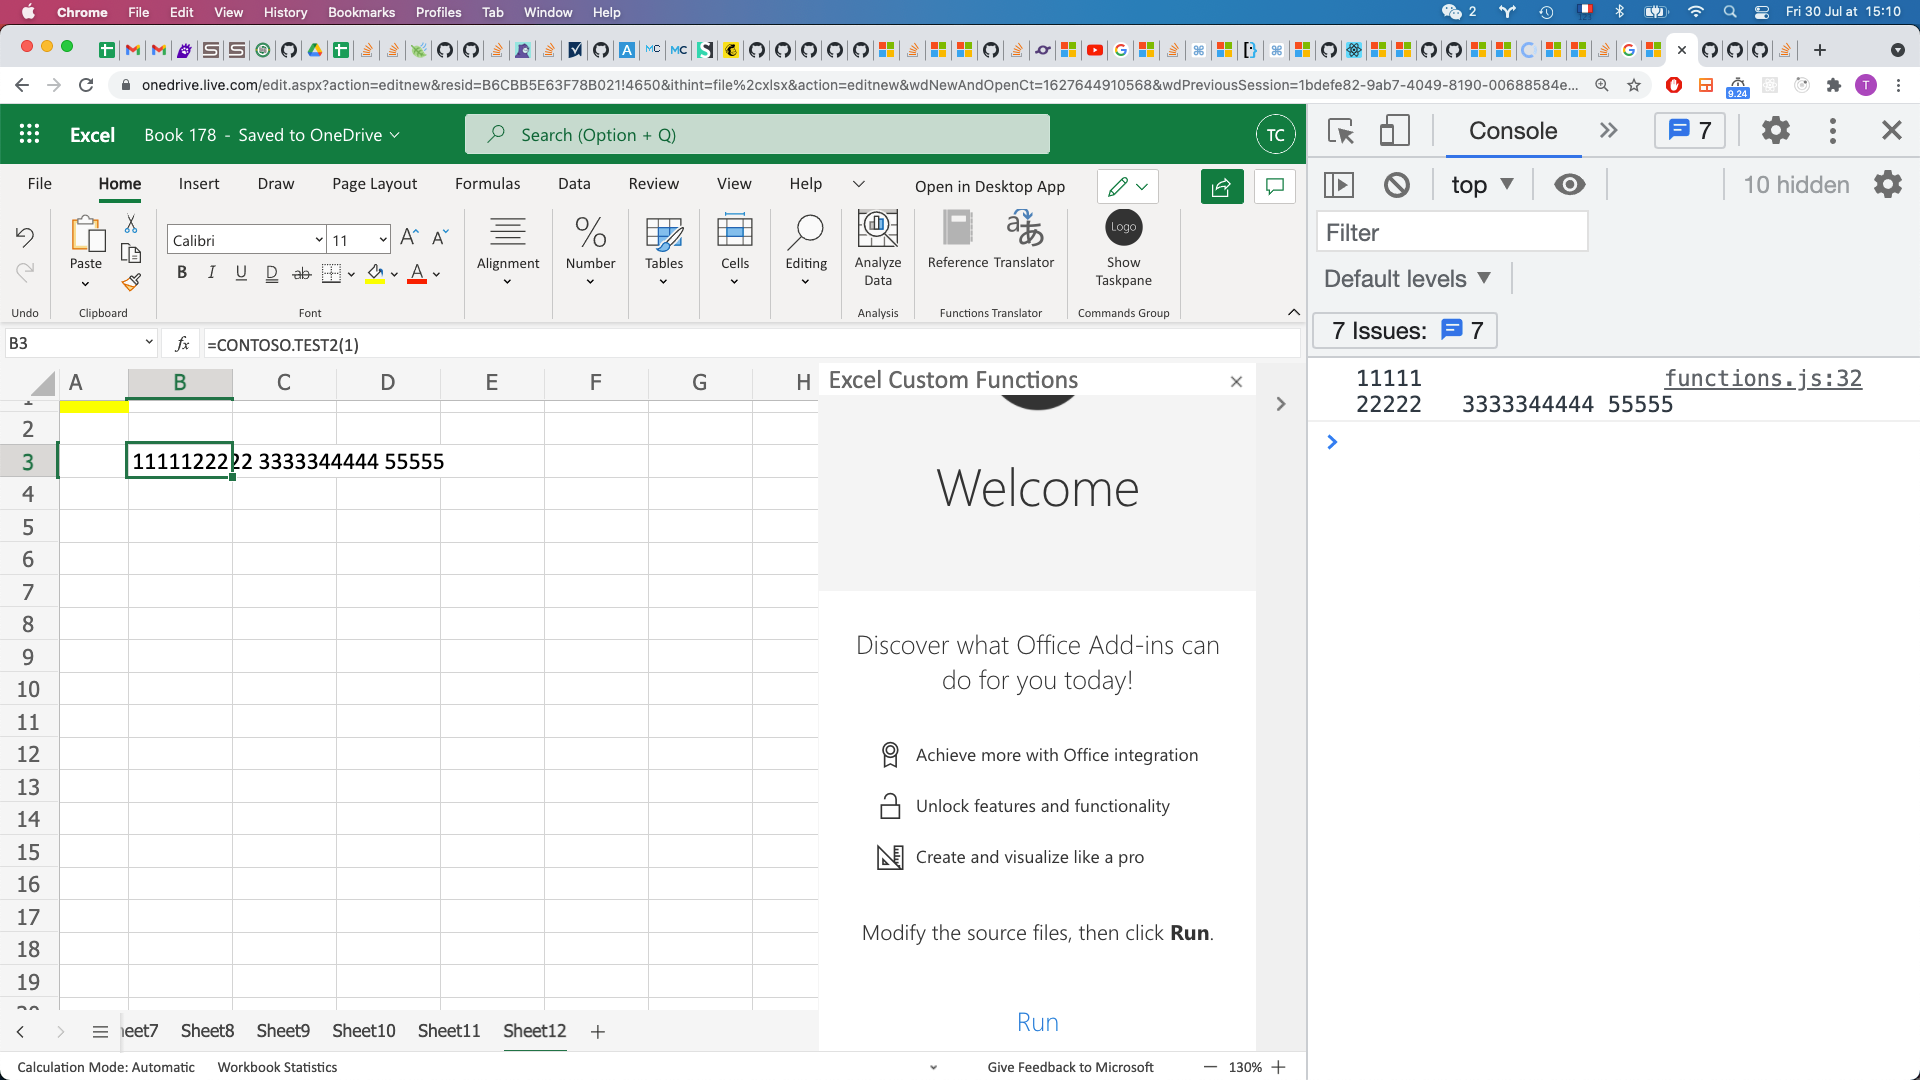Click the 7 Issues button in console
This screenshot has width=1920, height=1080.
click(x=1405, y=331)
